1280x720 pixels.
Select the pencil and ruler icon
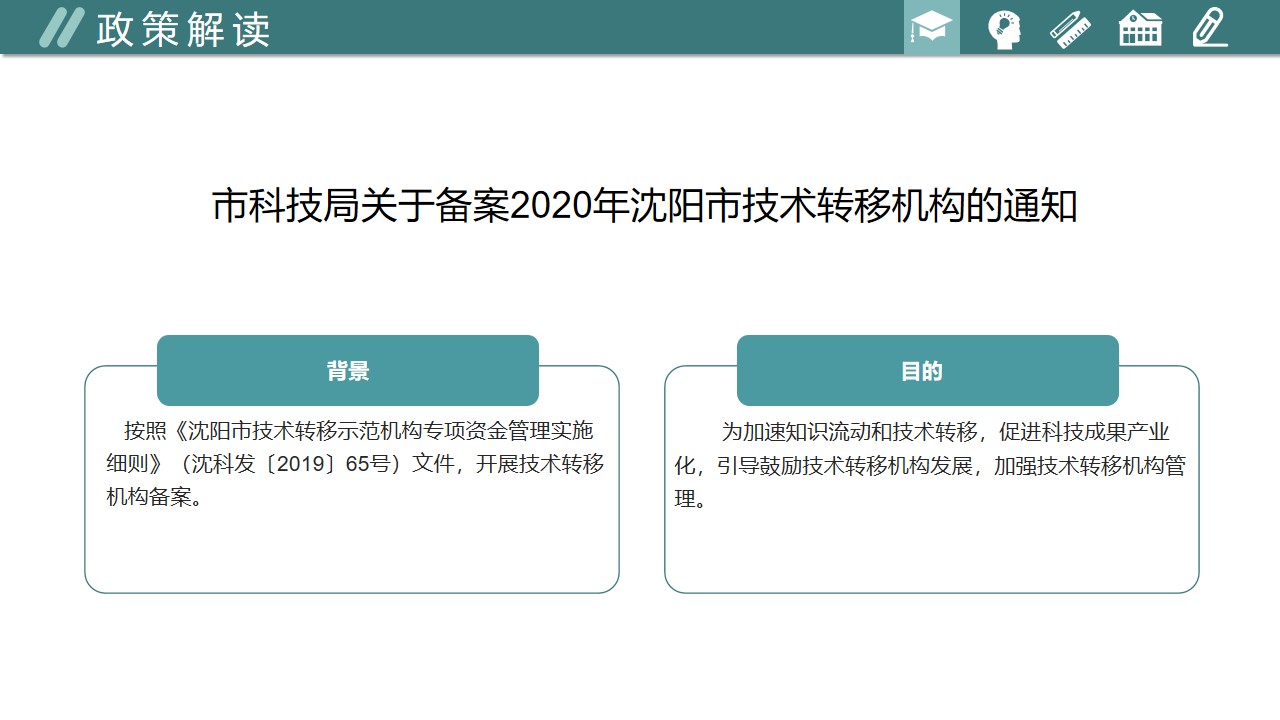coord(1070,29)
